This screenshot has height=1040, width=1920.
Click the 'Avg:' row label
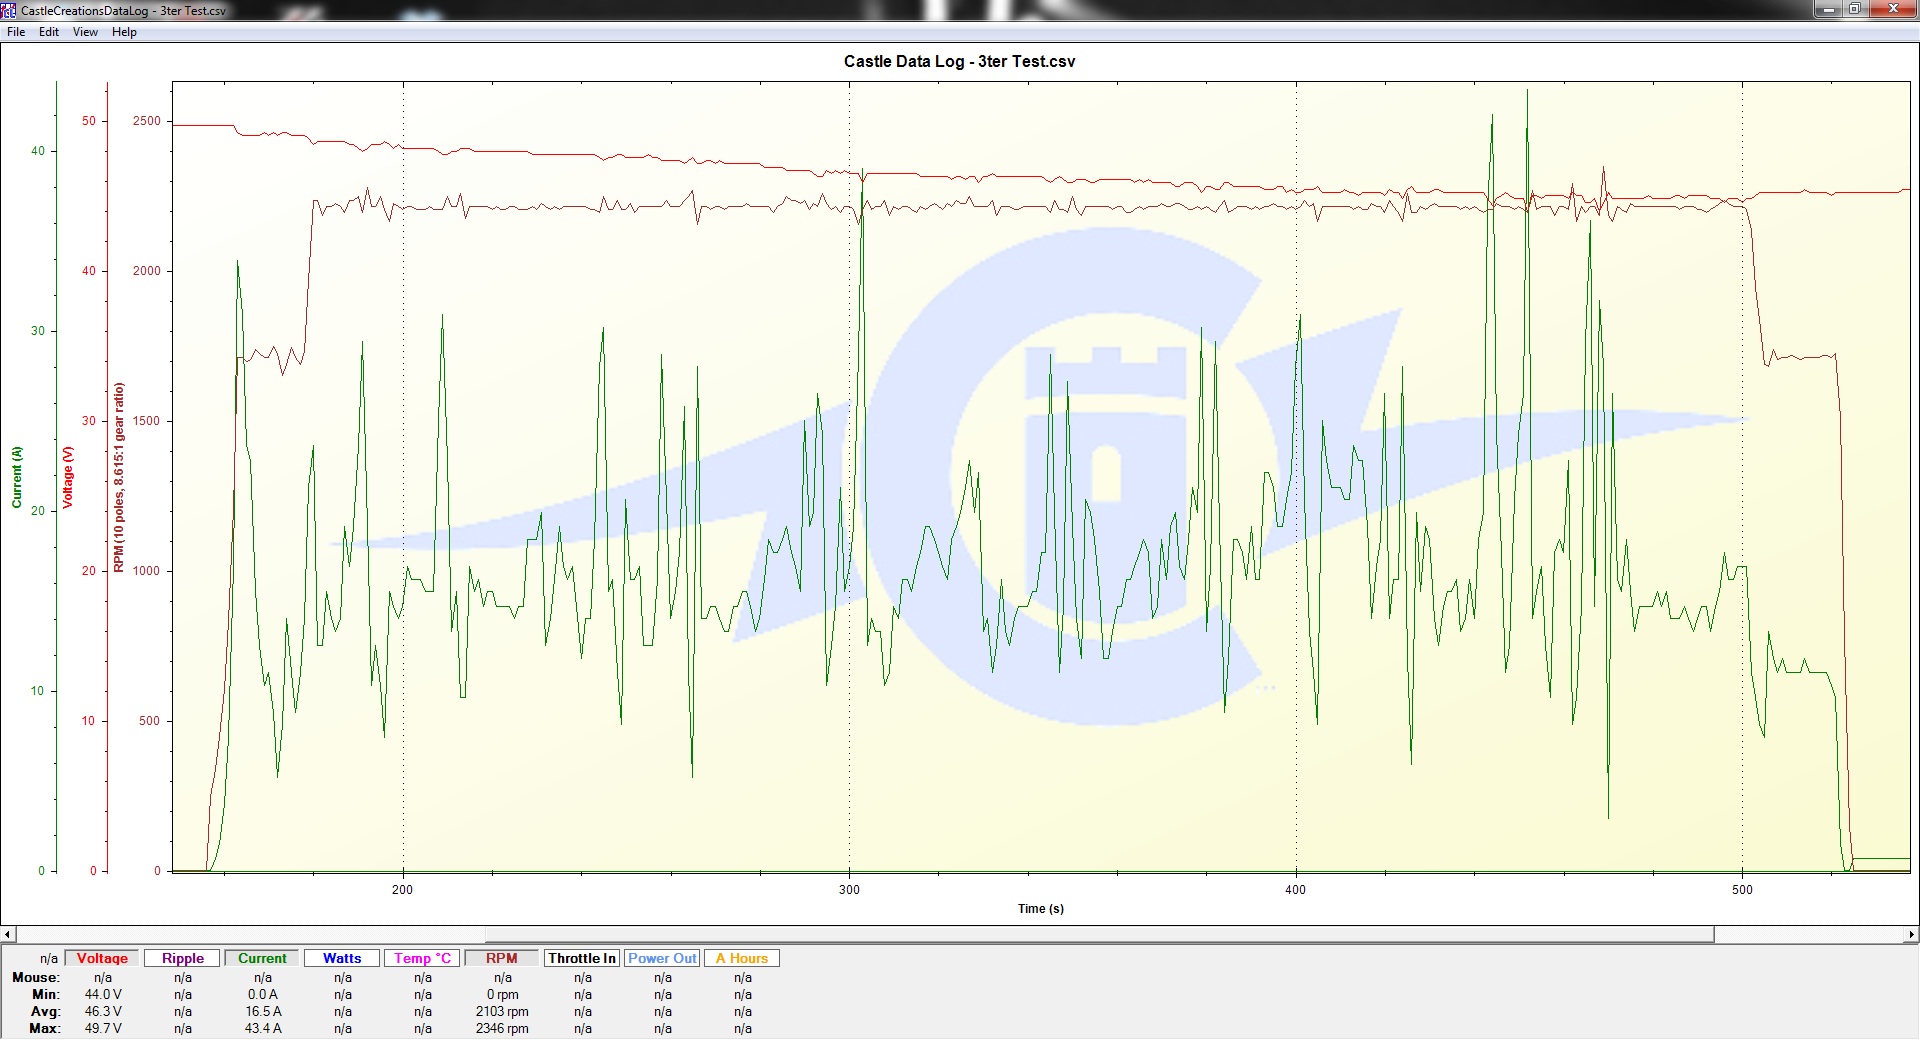click(x=46, y=1011)
